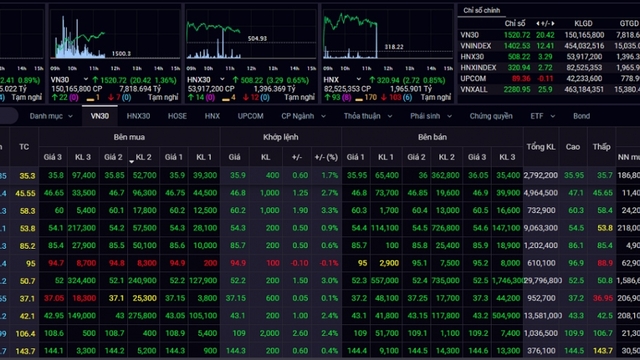The image size is (640, 360).
Task: Click the TC column header
Action: point(24,147)
